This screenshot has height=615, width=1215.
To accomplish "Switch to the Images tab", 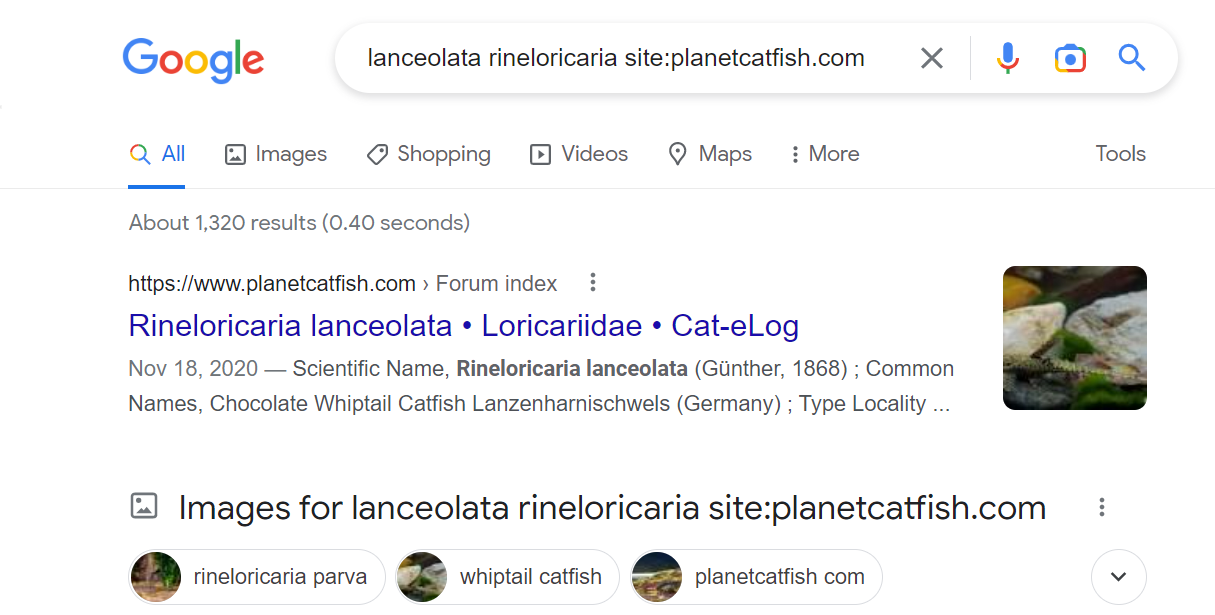I will (x=276, y=154).
